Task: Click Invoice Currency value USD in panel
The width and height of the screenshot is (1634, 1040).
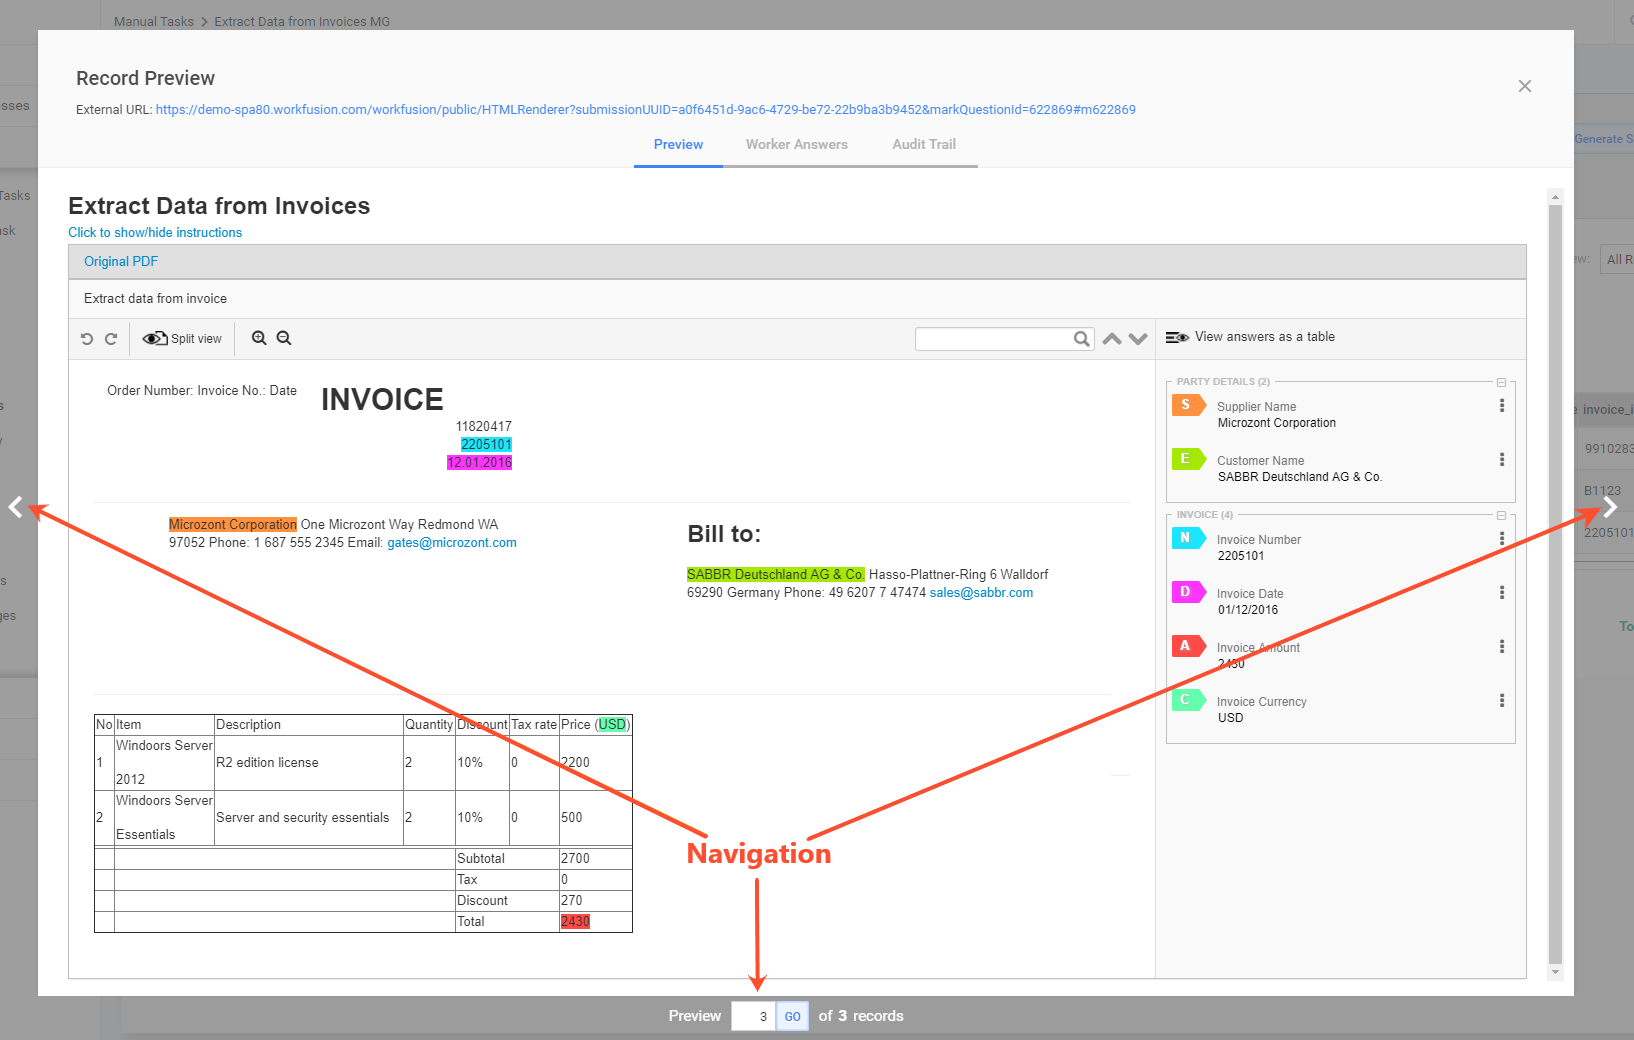Action: [x=1231, y=718]
